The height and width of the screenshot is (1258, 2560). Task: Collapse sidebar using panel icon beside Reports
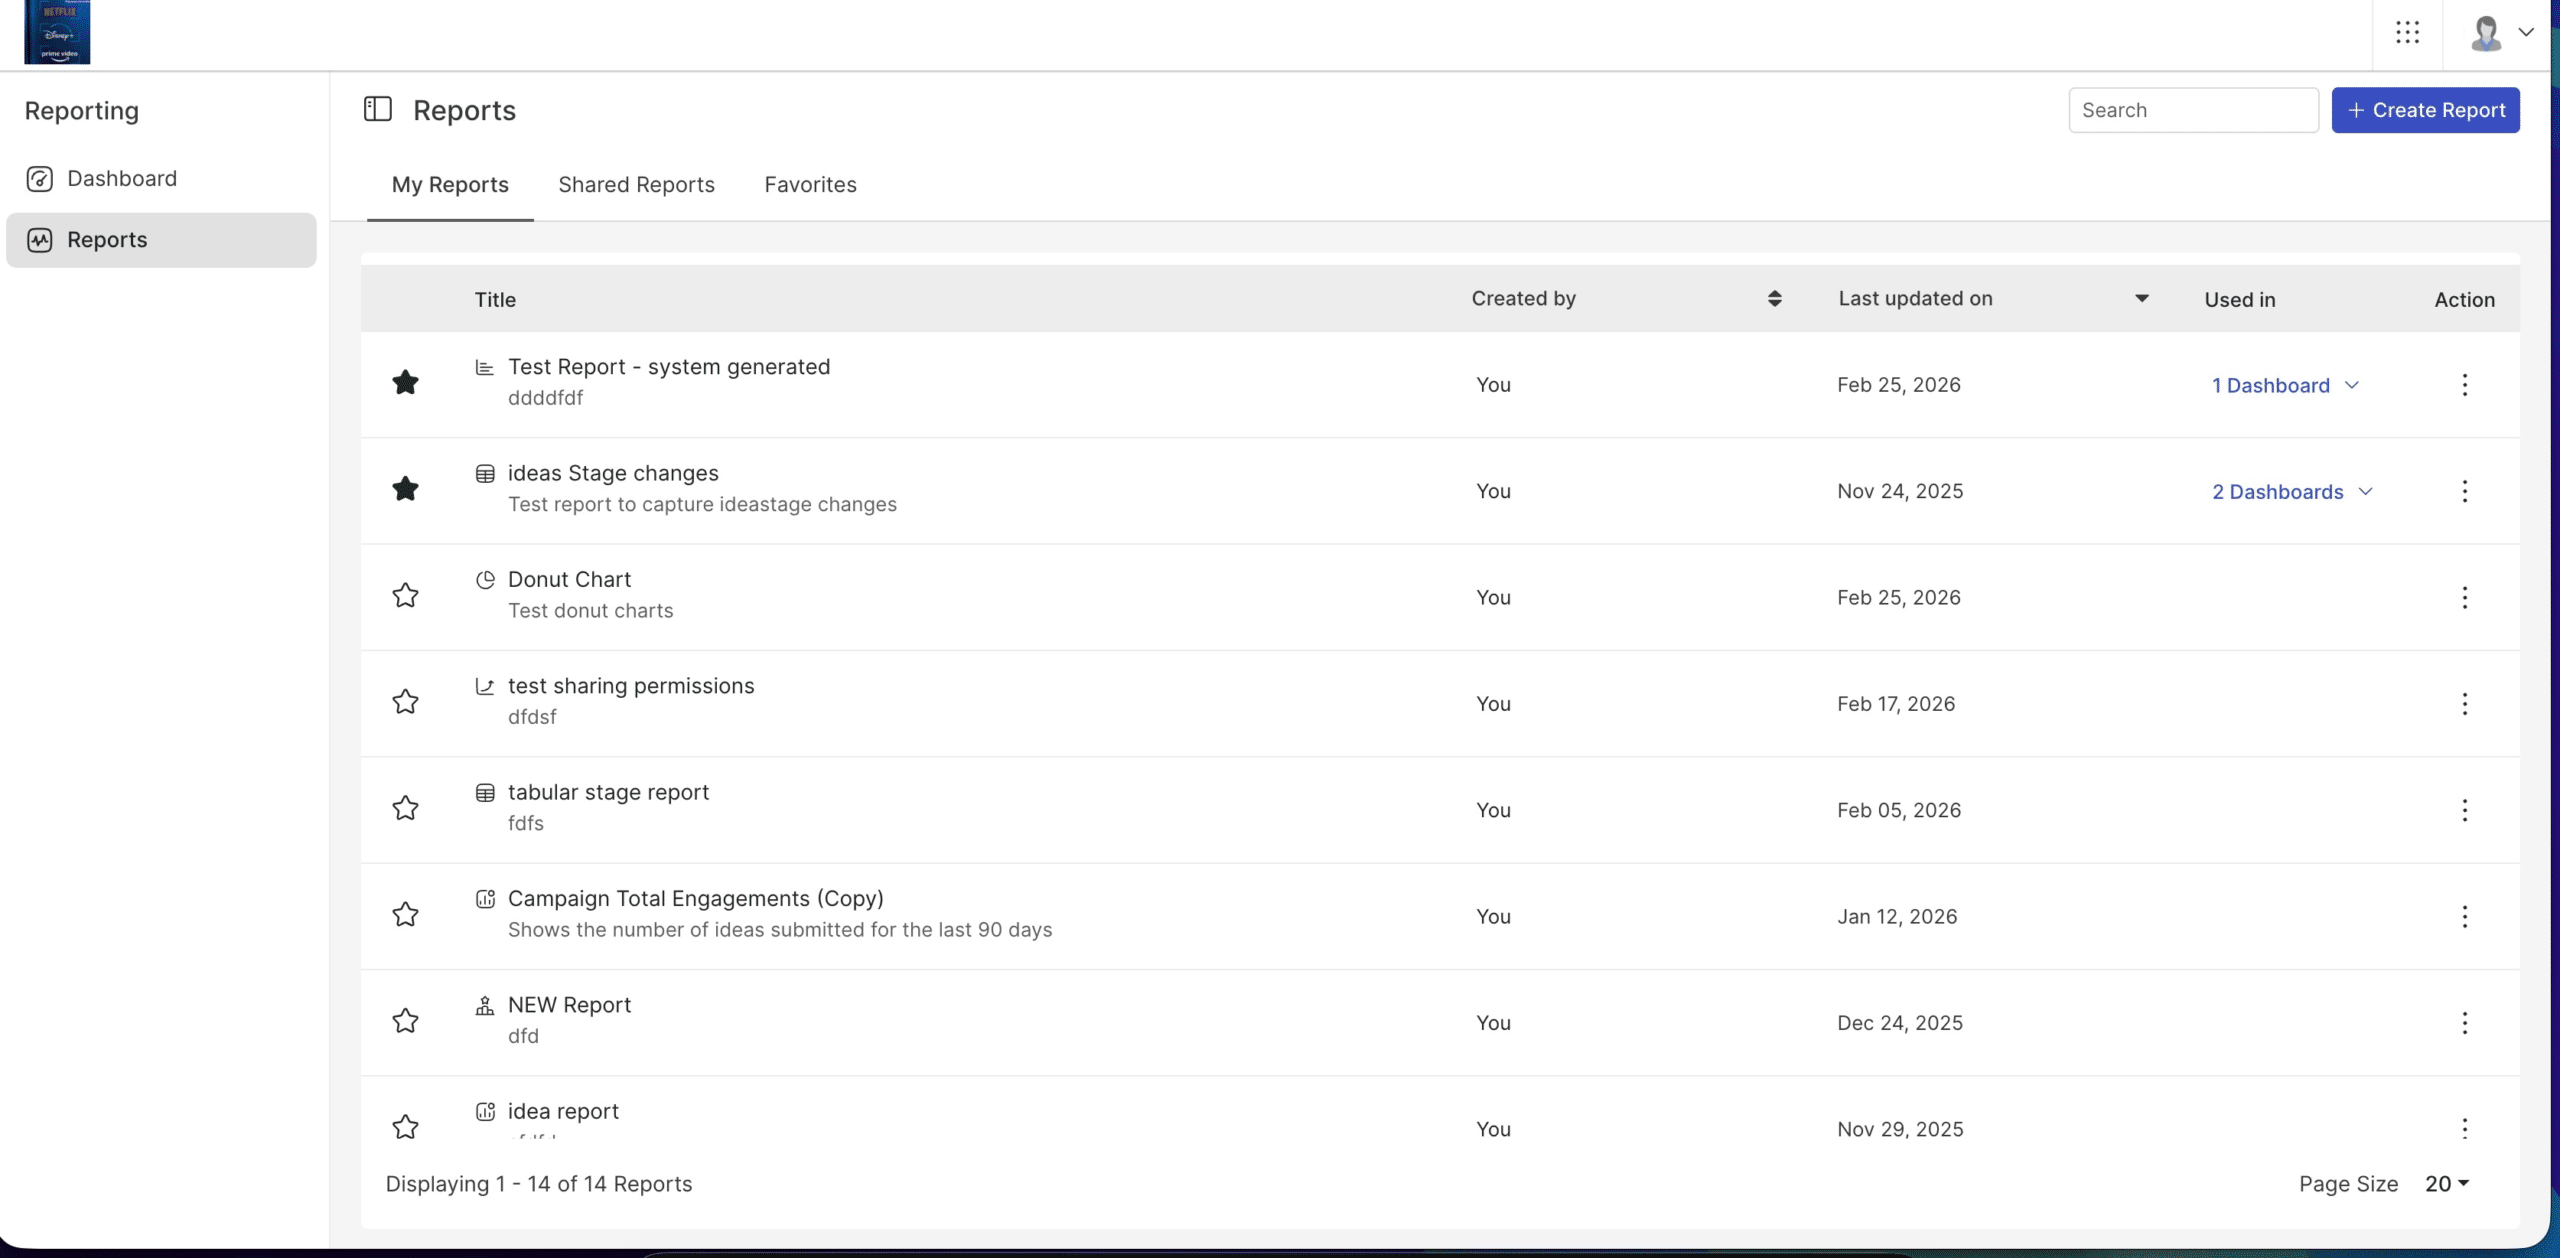(x=377, y=109)
